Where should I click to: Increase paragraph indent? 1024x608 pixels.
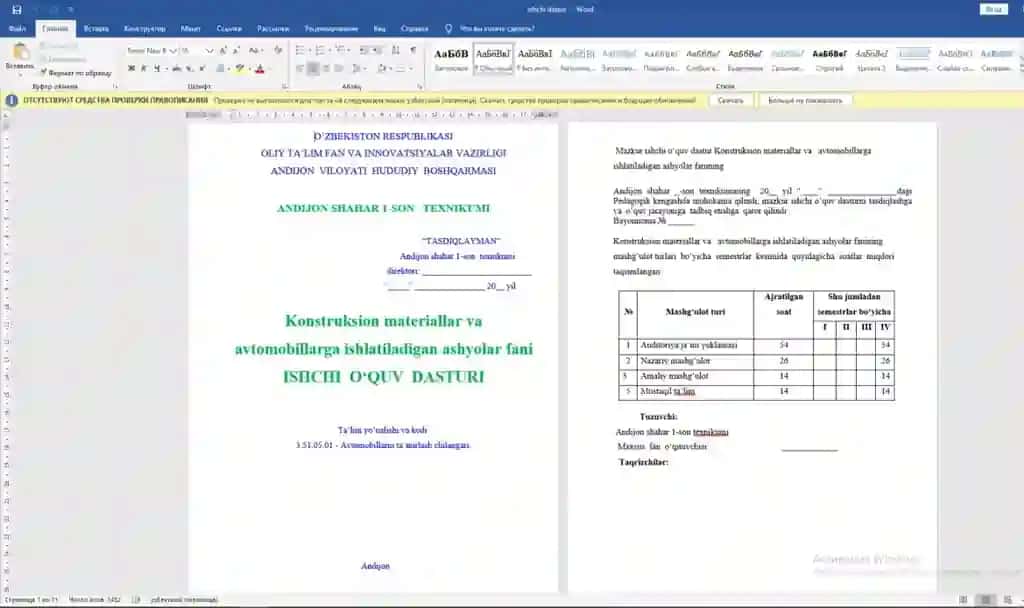379,50
